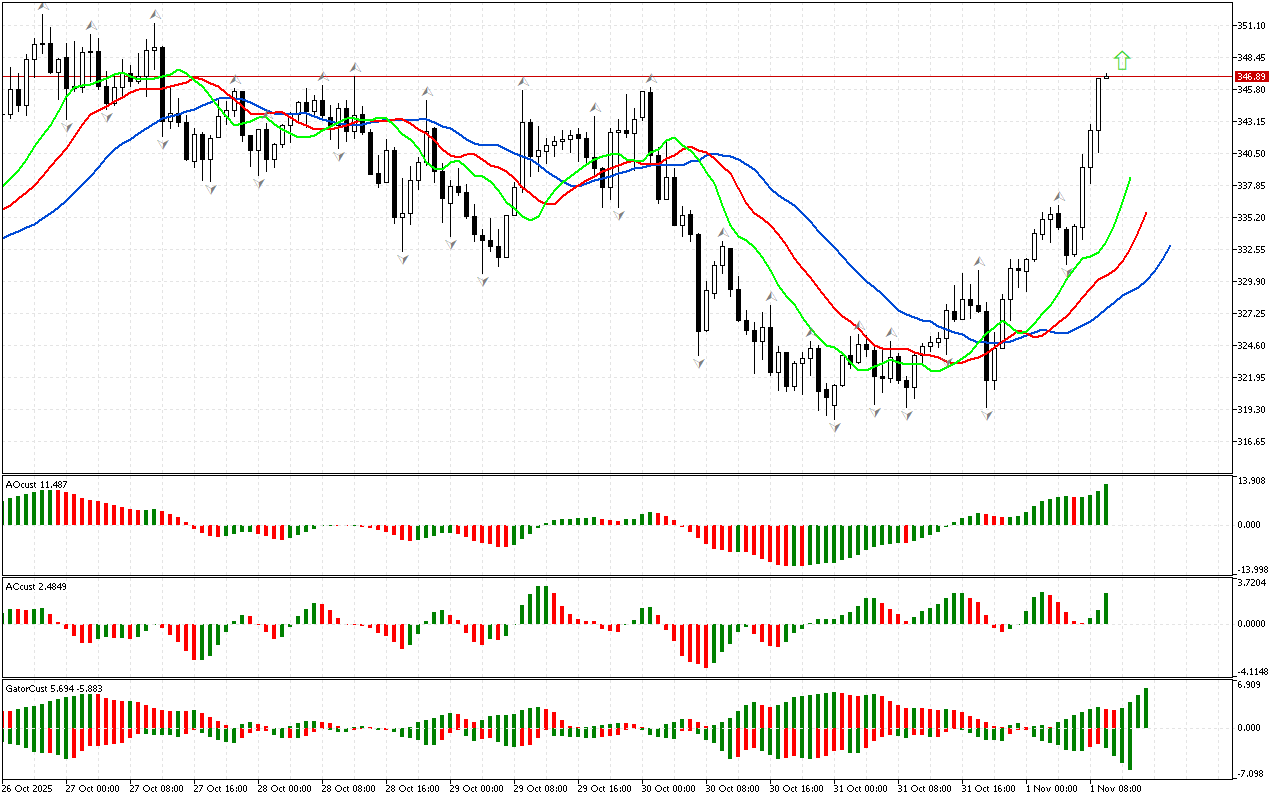Click the 351.10 price scale label
The width and height of the screenshot is (1280, 800).
point(1251,26)
